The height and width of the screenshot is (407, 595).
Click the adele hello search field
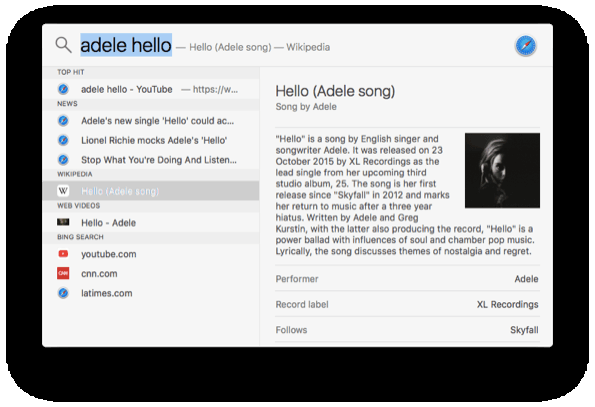click(126, 45)
